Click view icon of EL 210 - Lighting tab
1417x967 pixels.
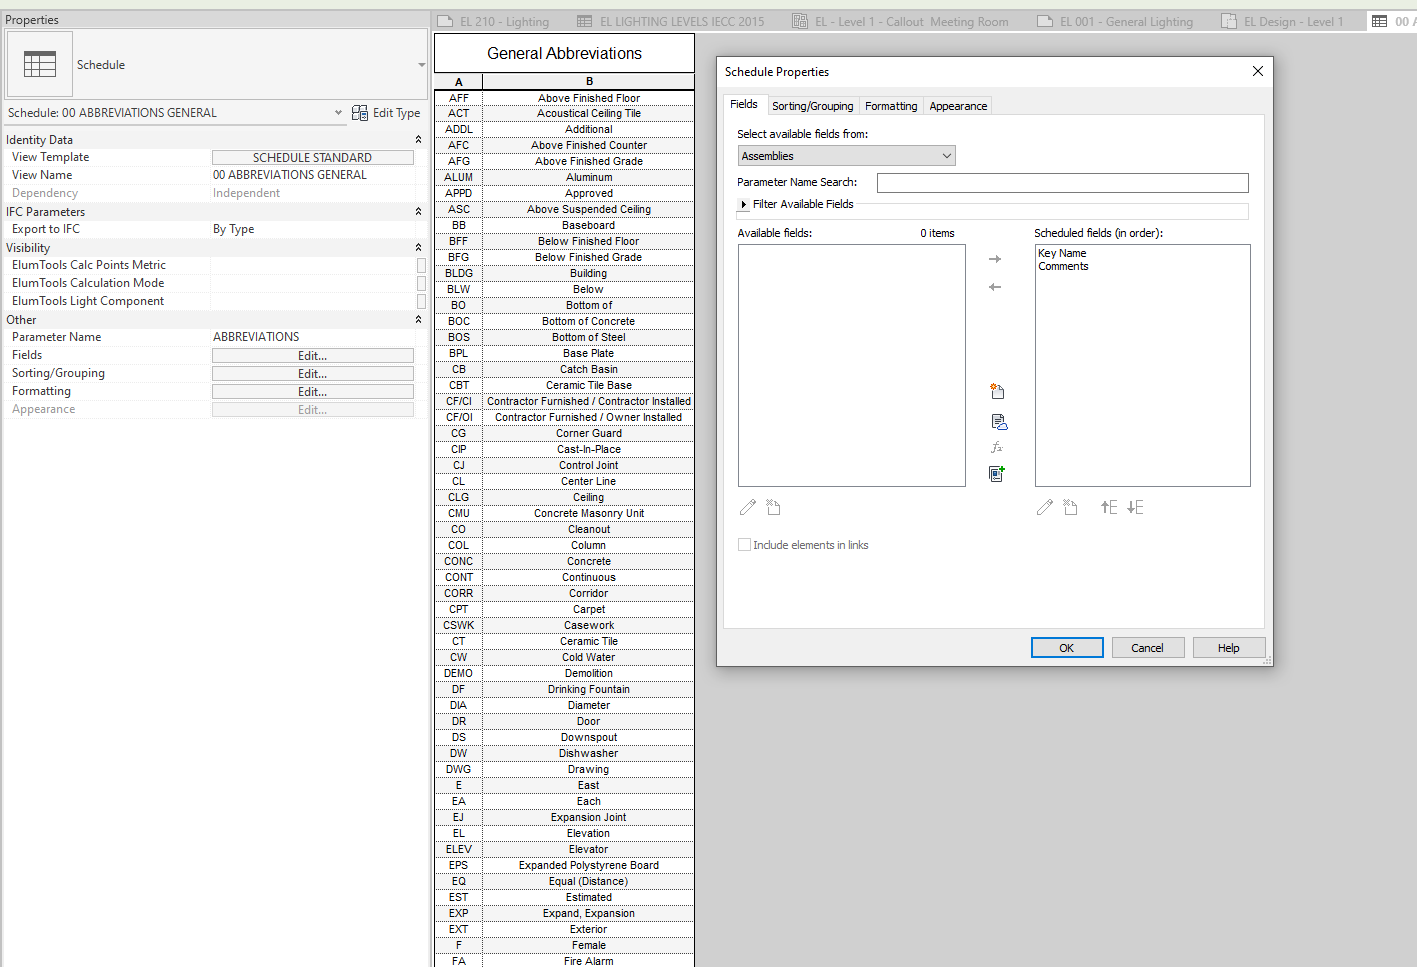(445, 21)
